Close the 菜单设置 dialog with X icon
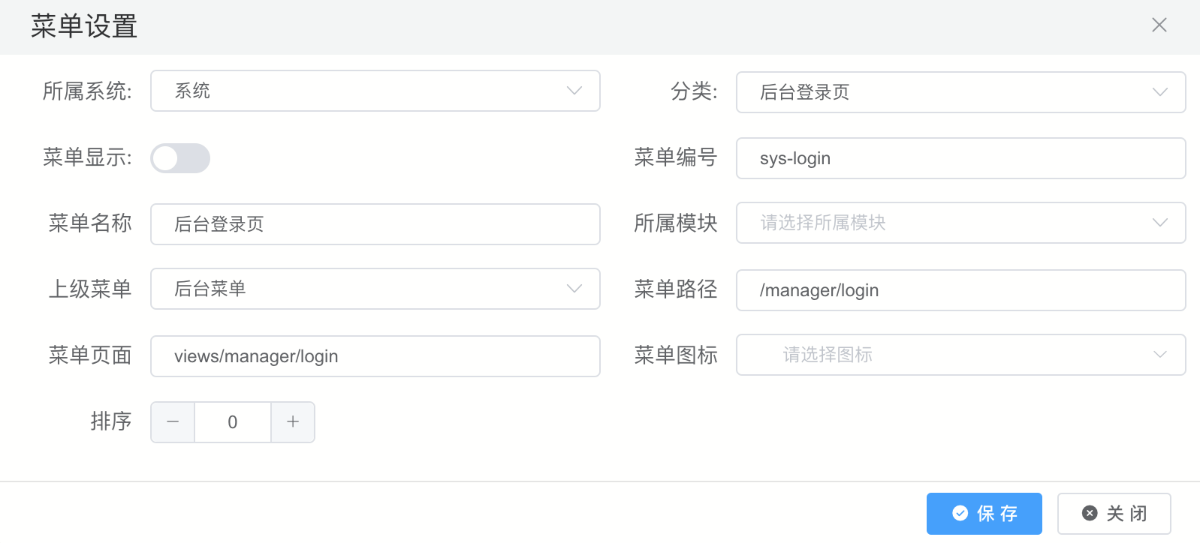 point(1159,25)
